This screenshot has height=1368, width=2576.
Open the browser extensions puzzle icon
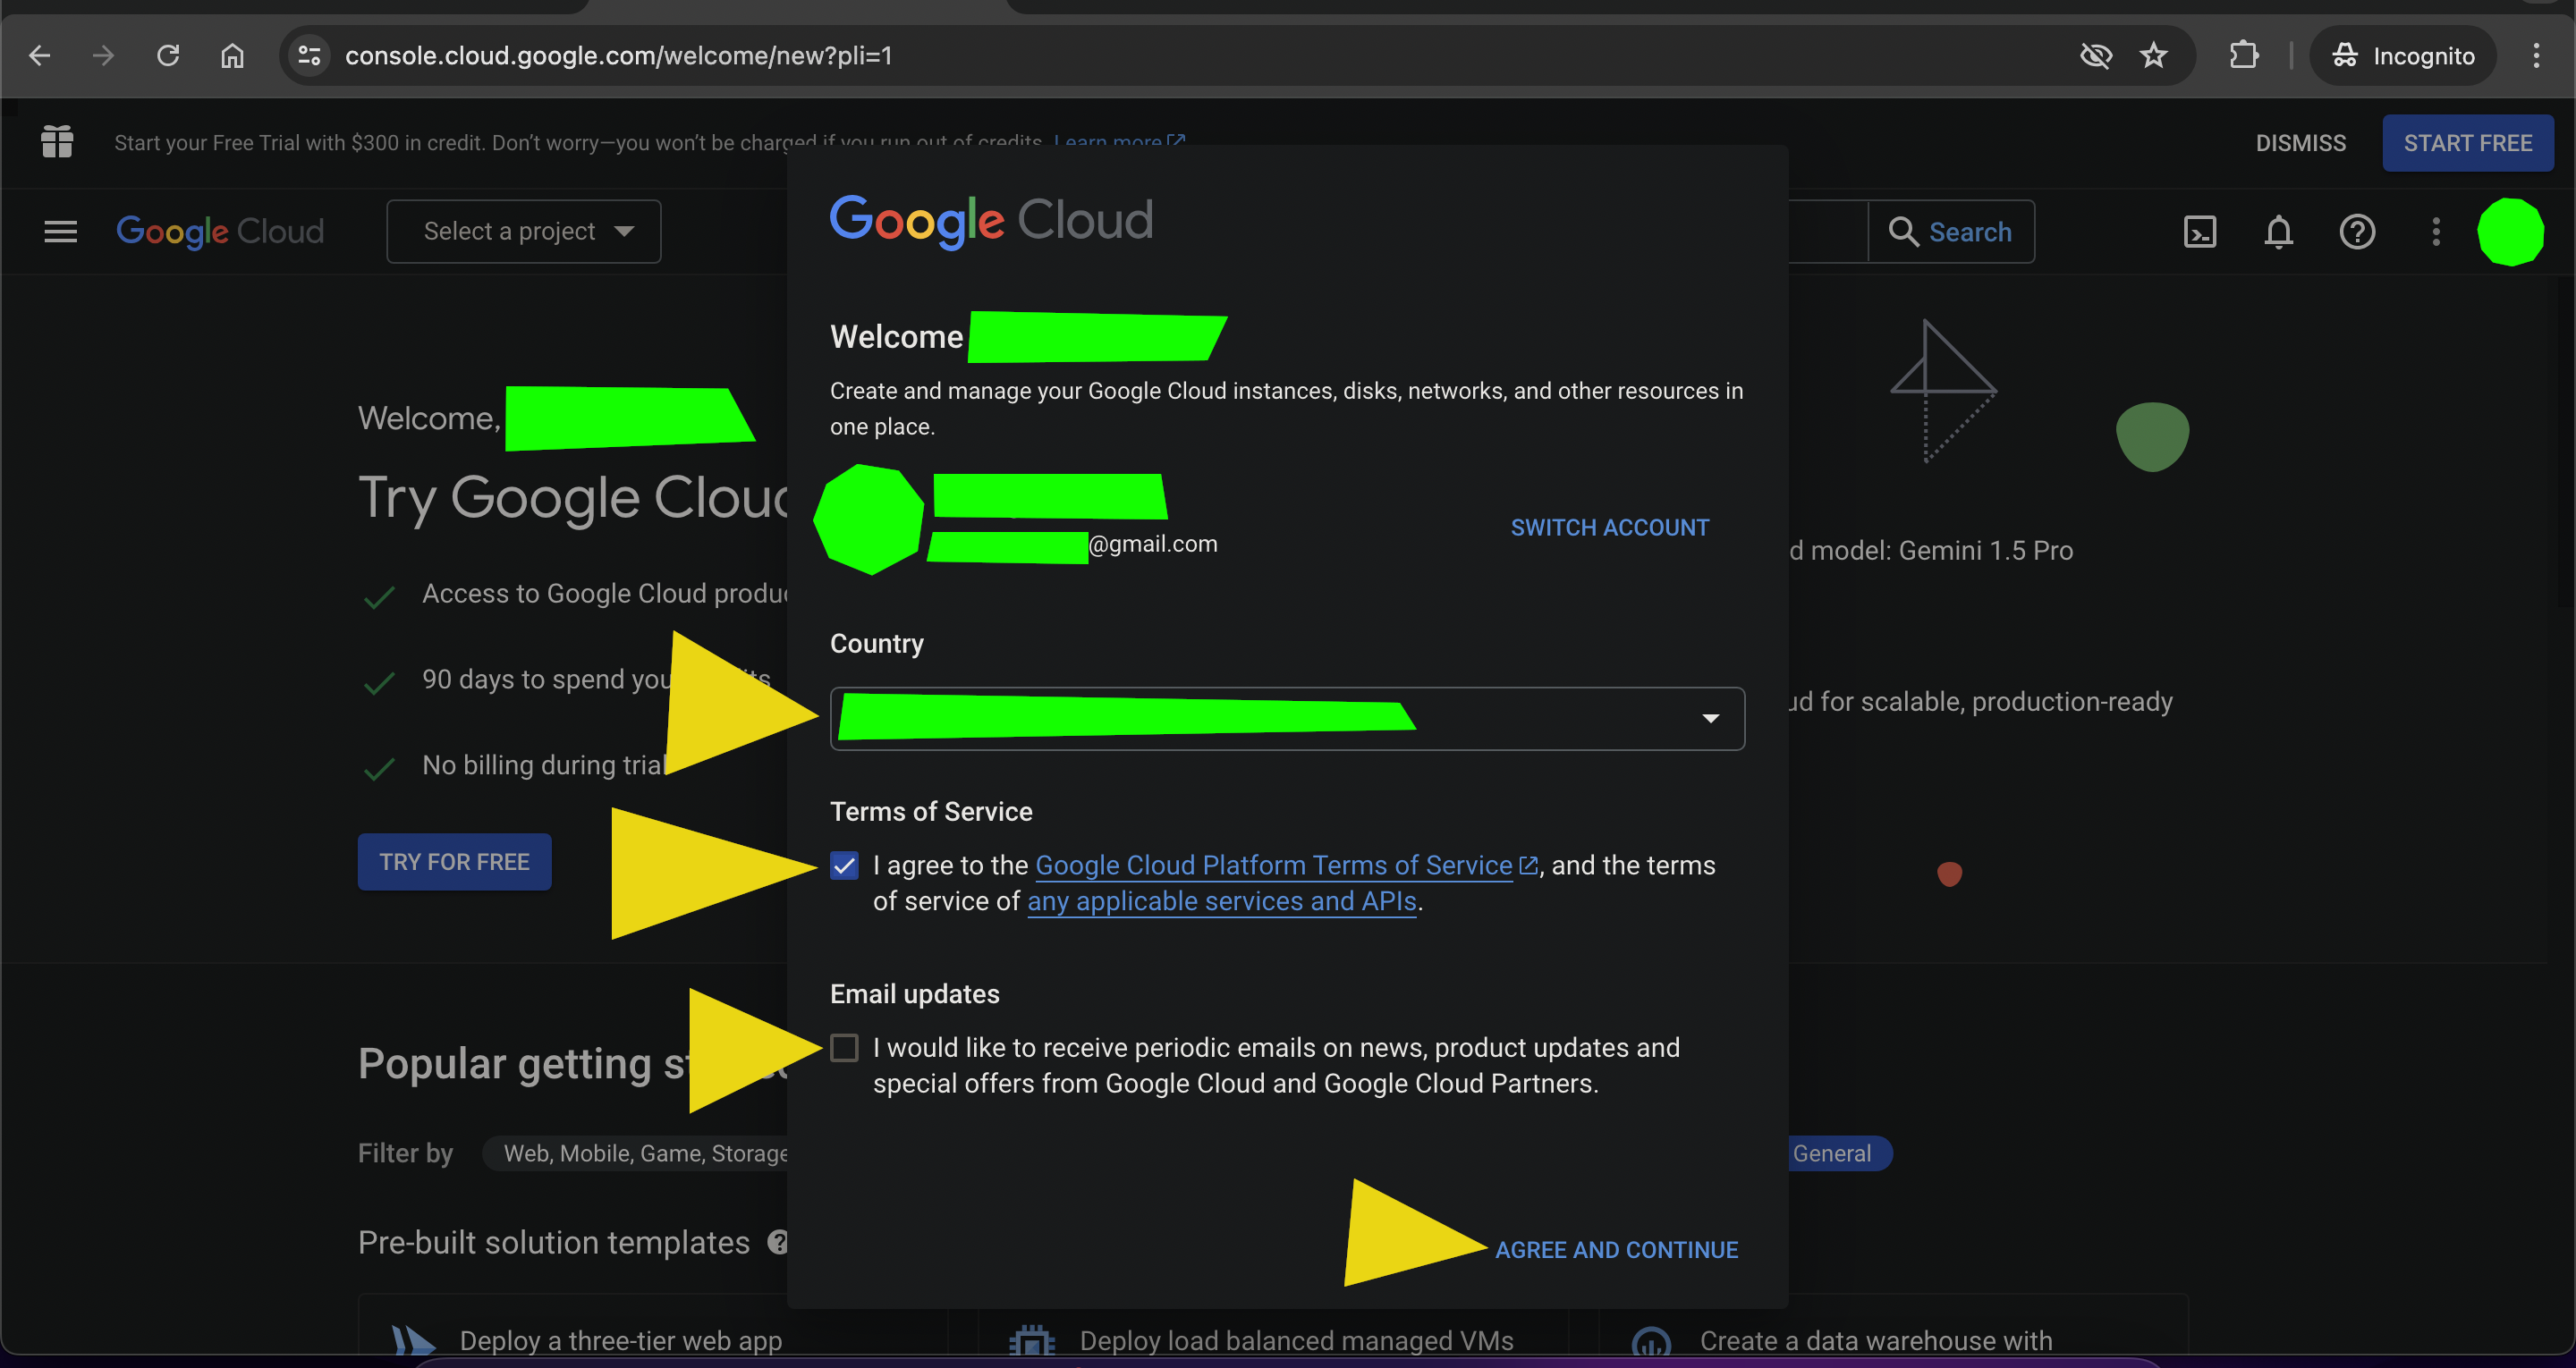[x=2244, y=56]
